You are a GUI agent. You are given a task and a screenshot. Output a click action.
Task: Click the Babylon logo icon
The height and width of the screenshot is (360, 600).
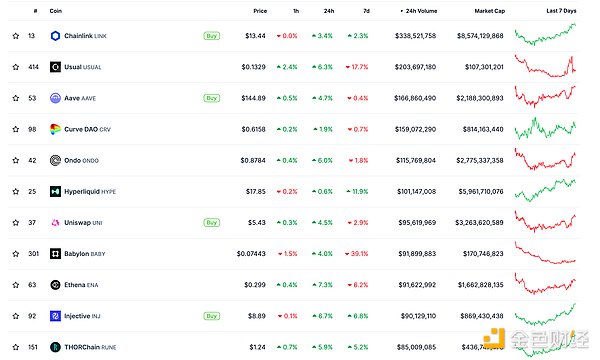click(x=55, y=254)
